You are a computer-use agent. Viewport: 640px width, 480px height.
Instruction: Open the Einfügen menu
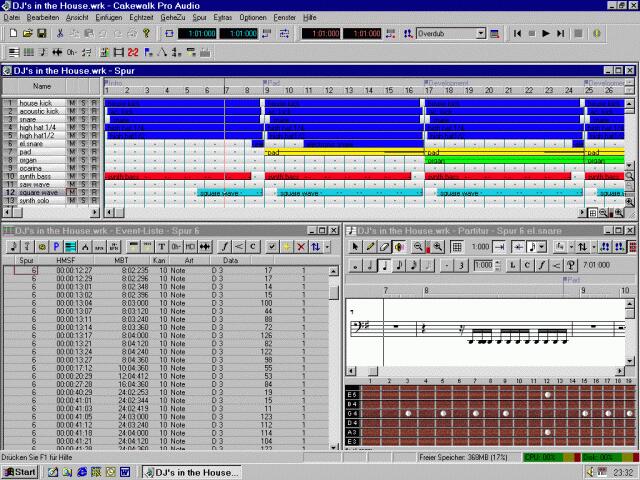pos(109,18)
